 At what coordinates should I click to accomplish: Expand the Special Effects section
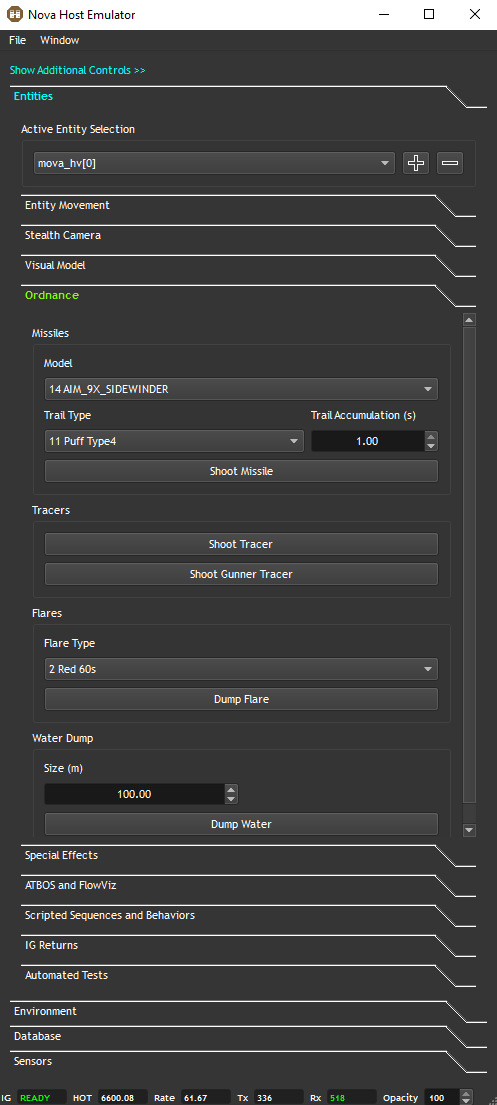(61, 856)
